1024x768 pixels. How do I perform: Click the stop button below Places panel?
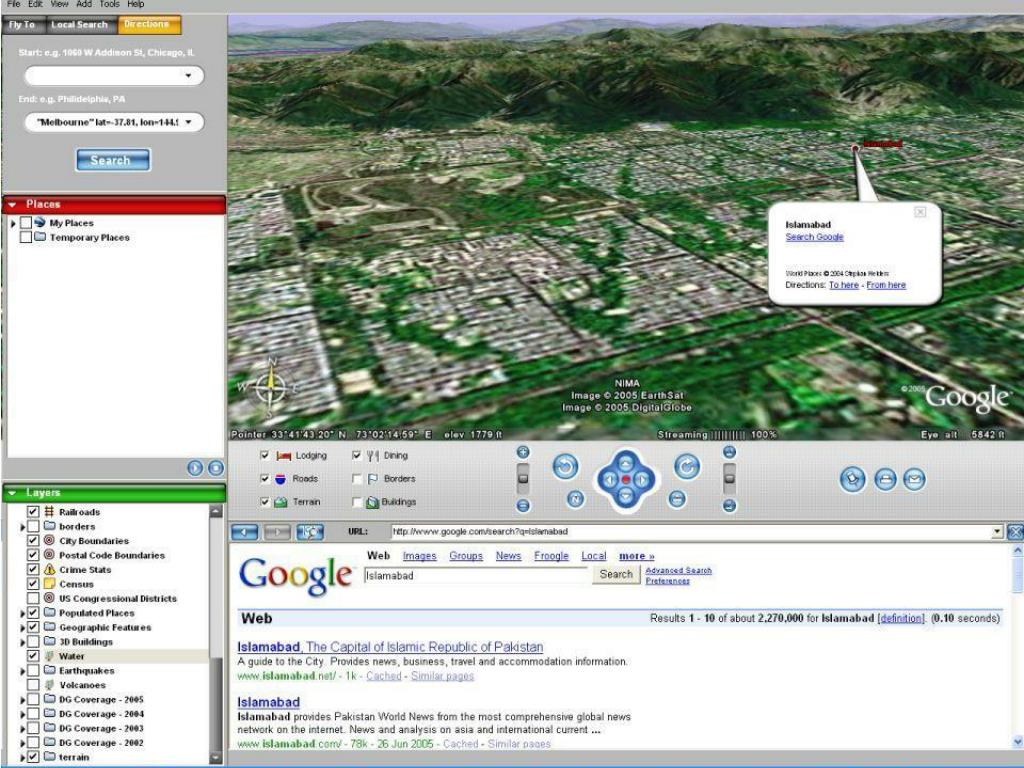point(216,468)
